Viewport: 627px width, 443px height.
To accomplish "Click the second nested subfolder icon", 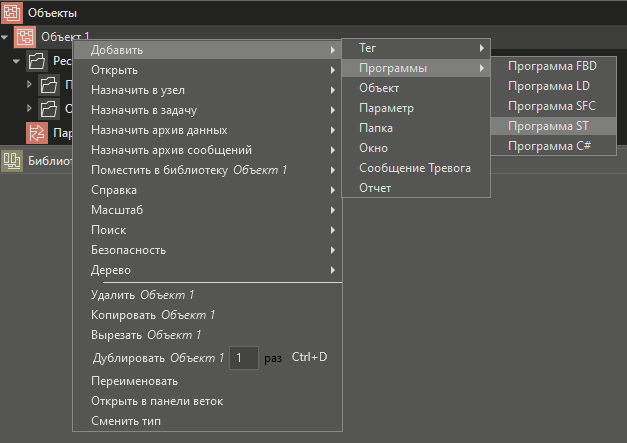I will pos(50,108).
